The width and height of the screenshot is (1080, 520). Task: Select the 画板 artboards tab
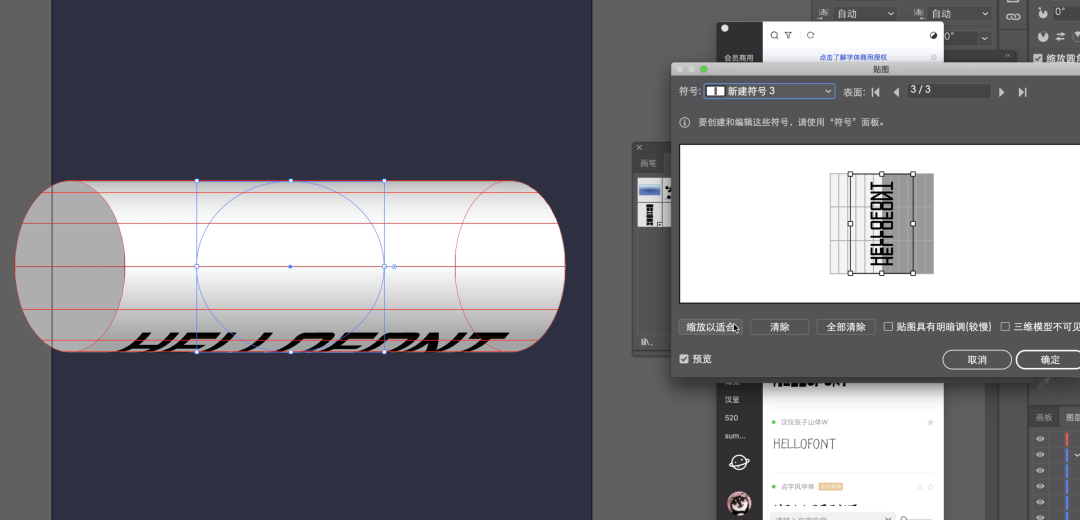coord(1043,418)
